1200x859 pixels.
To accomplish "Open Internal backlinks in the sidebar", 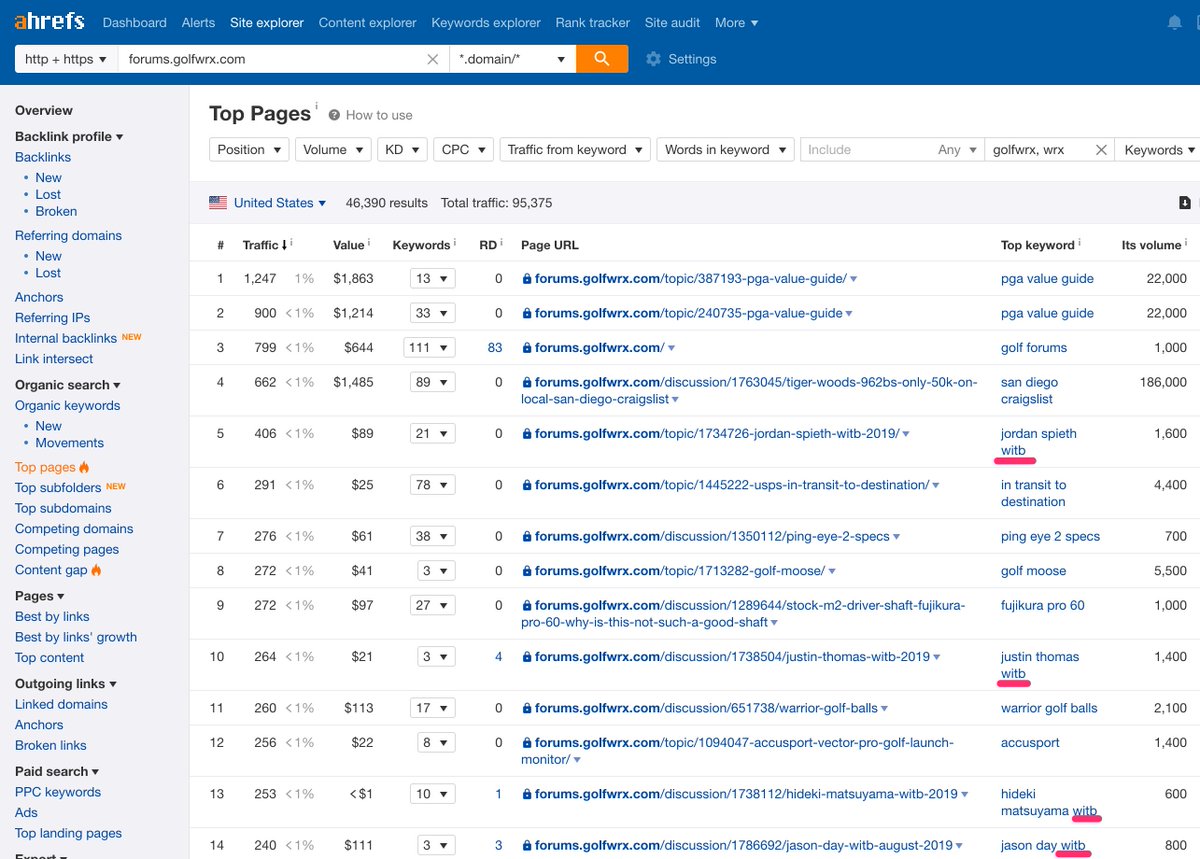I will [x=66, y=338].
